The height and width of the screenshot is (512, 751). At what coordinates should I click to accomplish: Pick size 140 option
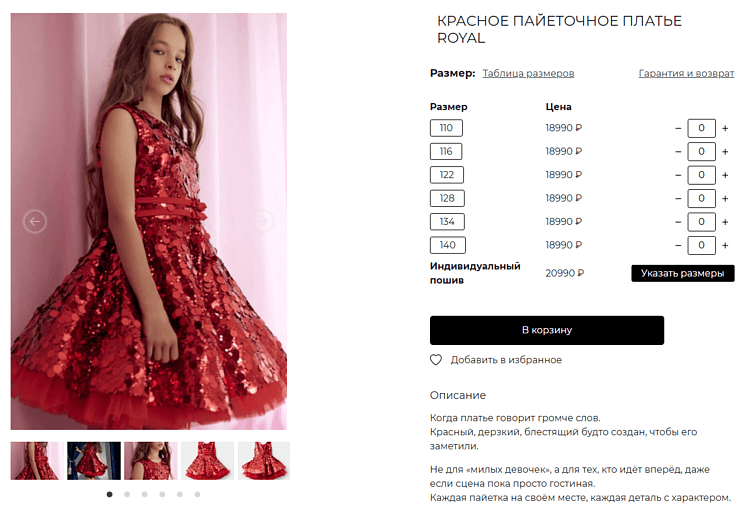448,245
